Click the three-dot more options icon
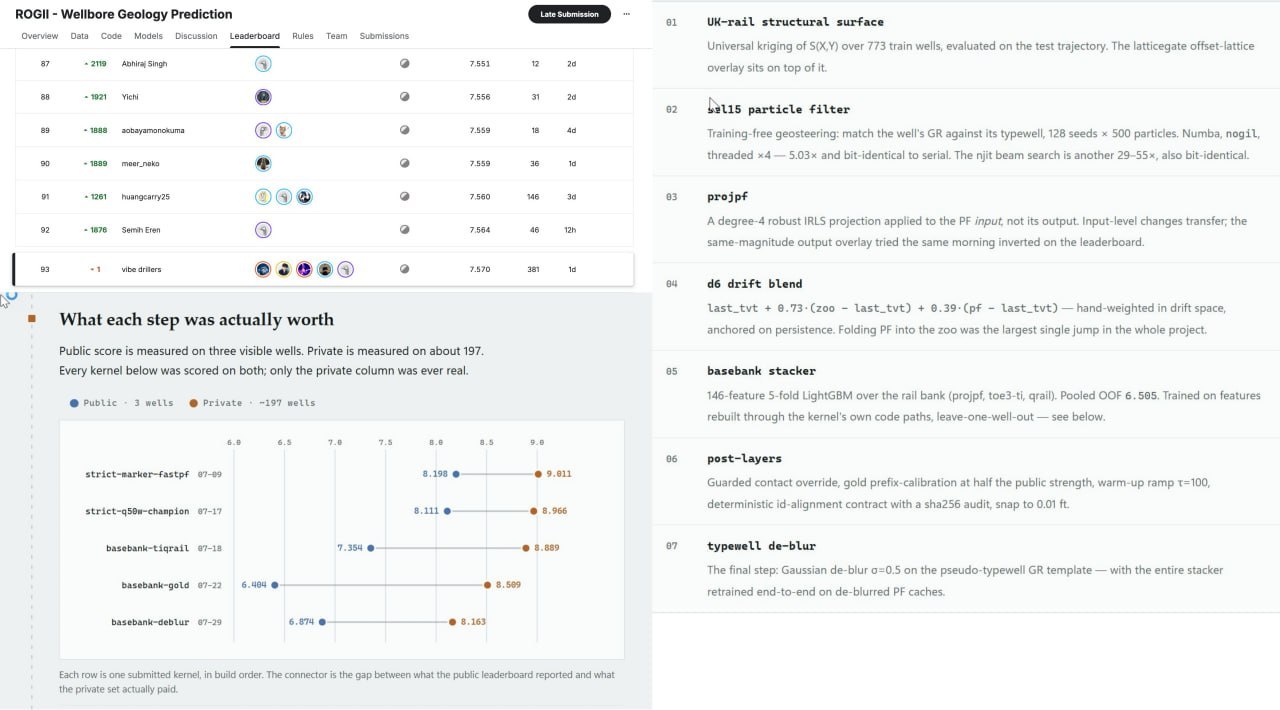 (x=627, y=14)
